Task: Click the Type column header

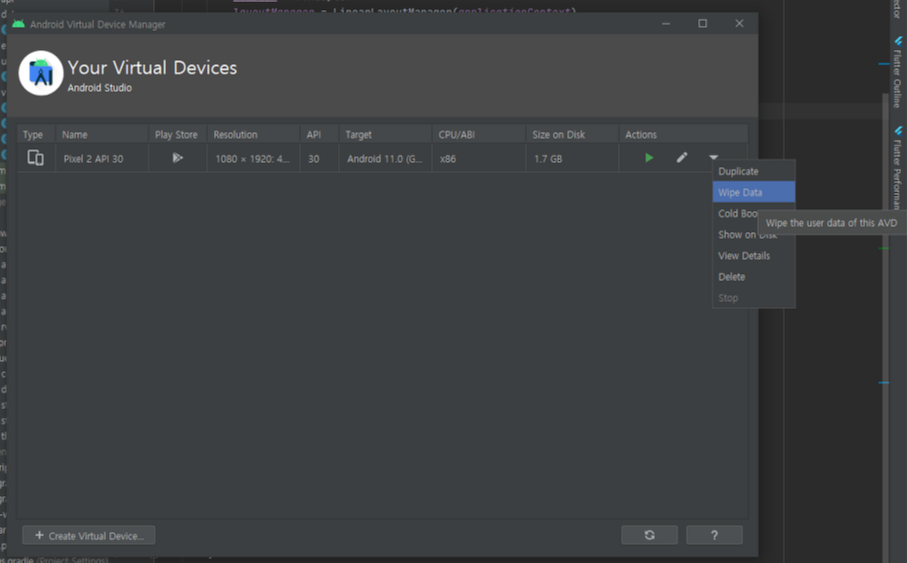Action: click(36, 134)
